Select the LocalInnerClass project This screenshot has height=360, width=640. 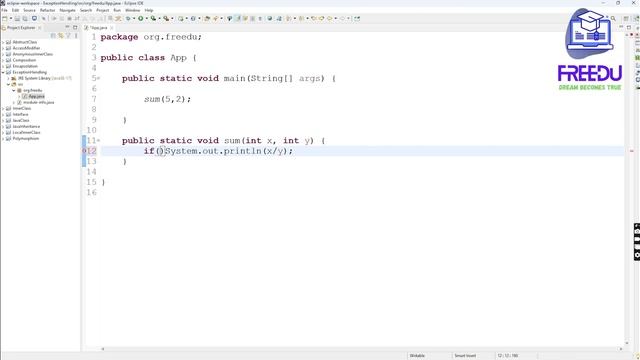26,132
